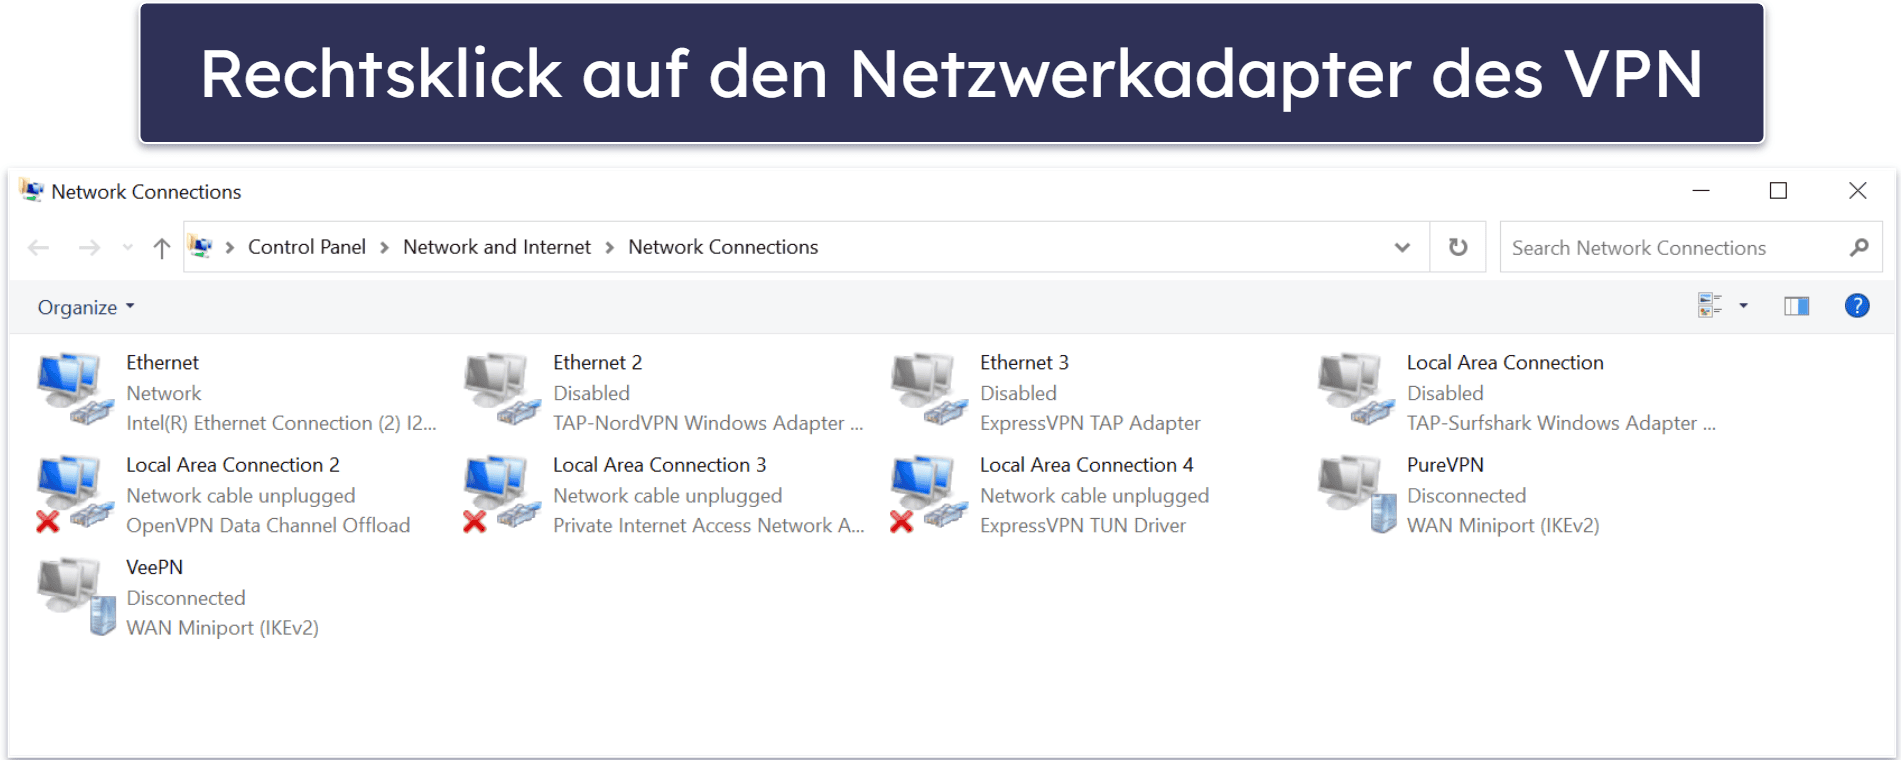This screenshot has height=760, width=1901.
Task: Click Network and Internet breadcrumb
Action: pos(497,247)
